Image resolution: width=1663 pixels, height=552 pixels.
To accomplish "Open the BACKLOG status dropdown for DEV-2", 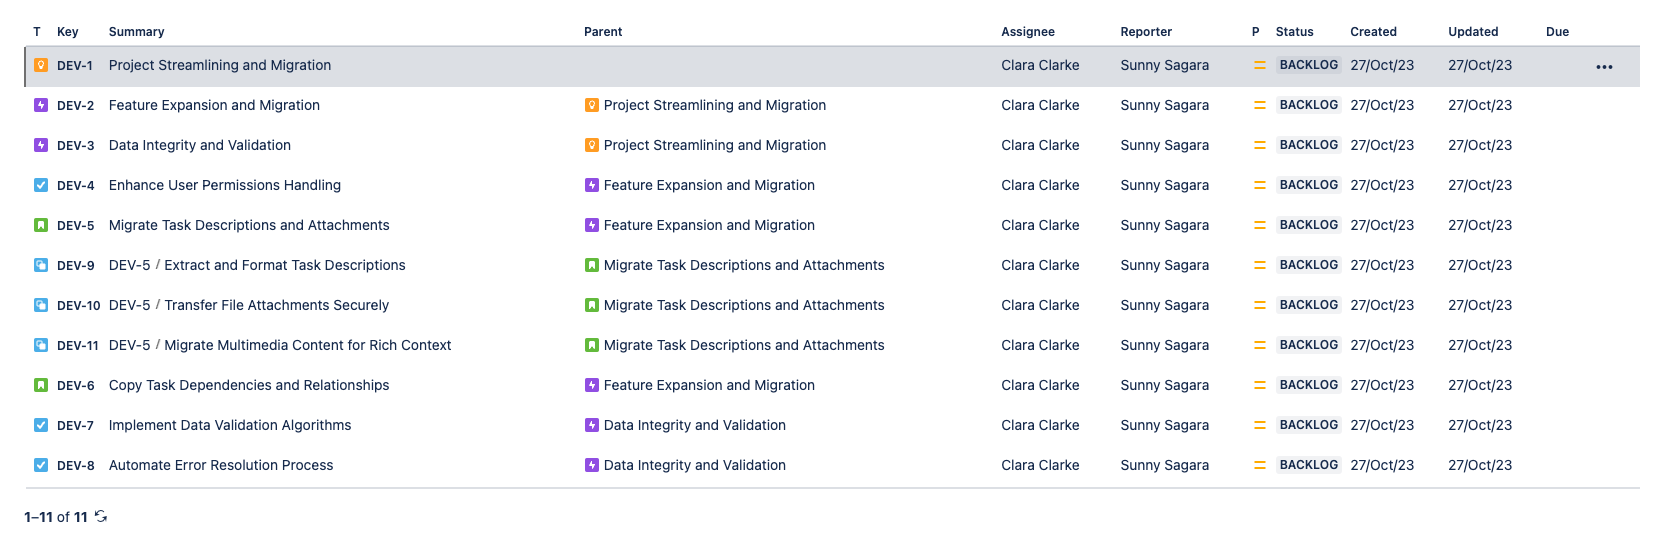I will click(1308, 105).
